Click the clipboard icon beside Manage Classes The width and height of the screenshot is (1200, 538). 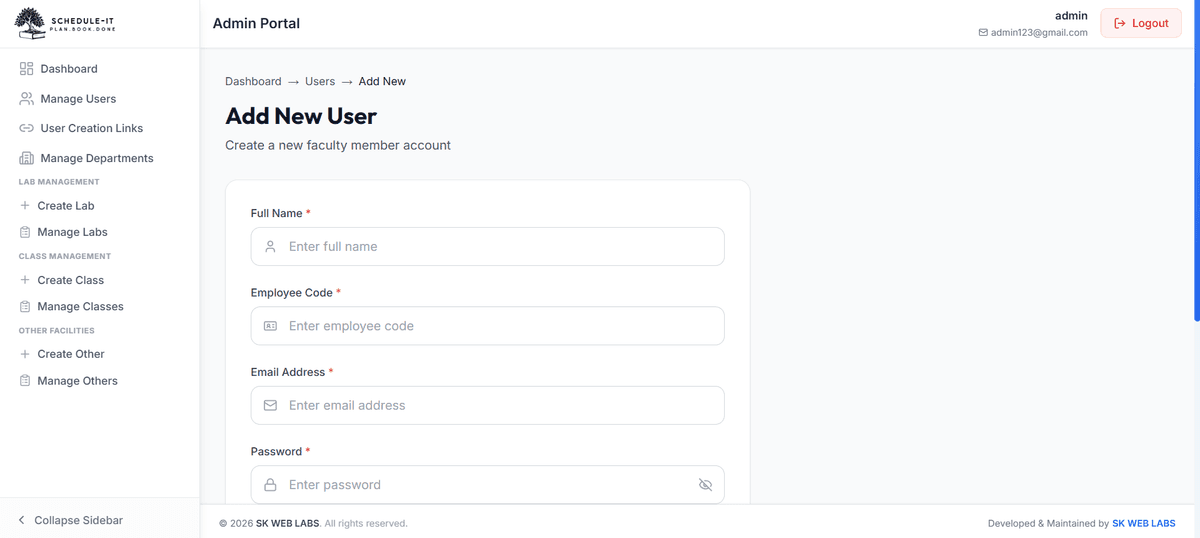[25, 307]
